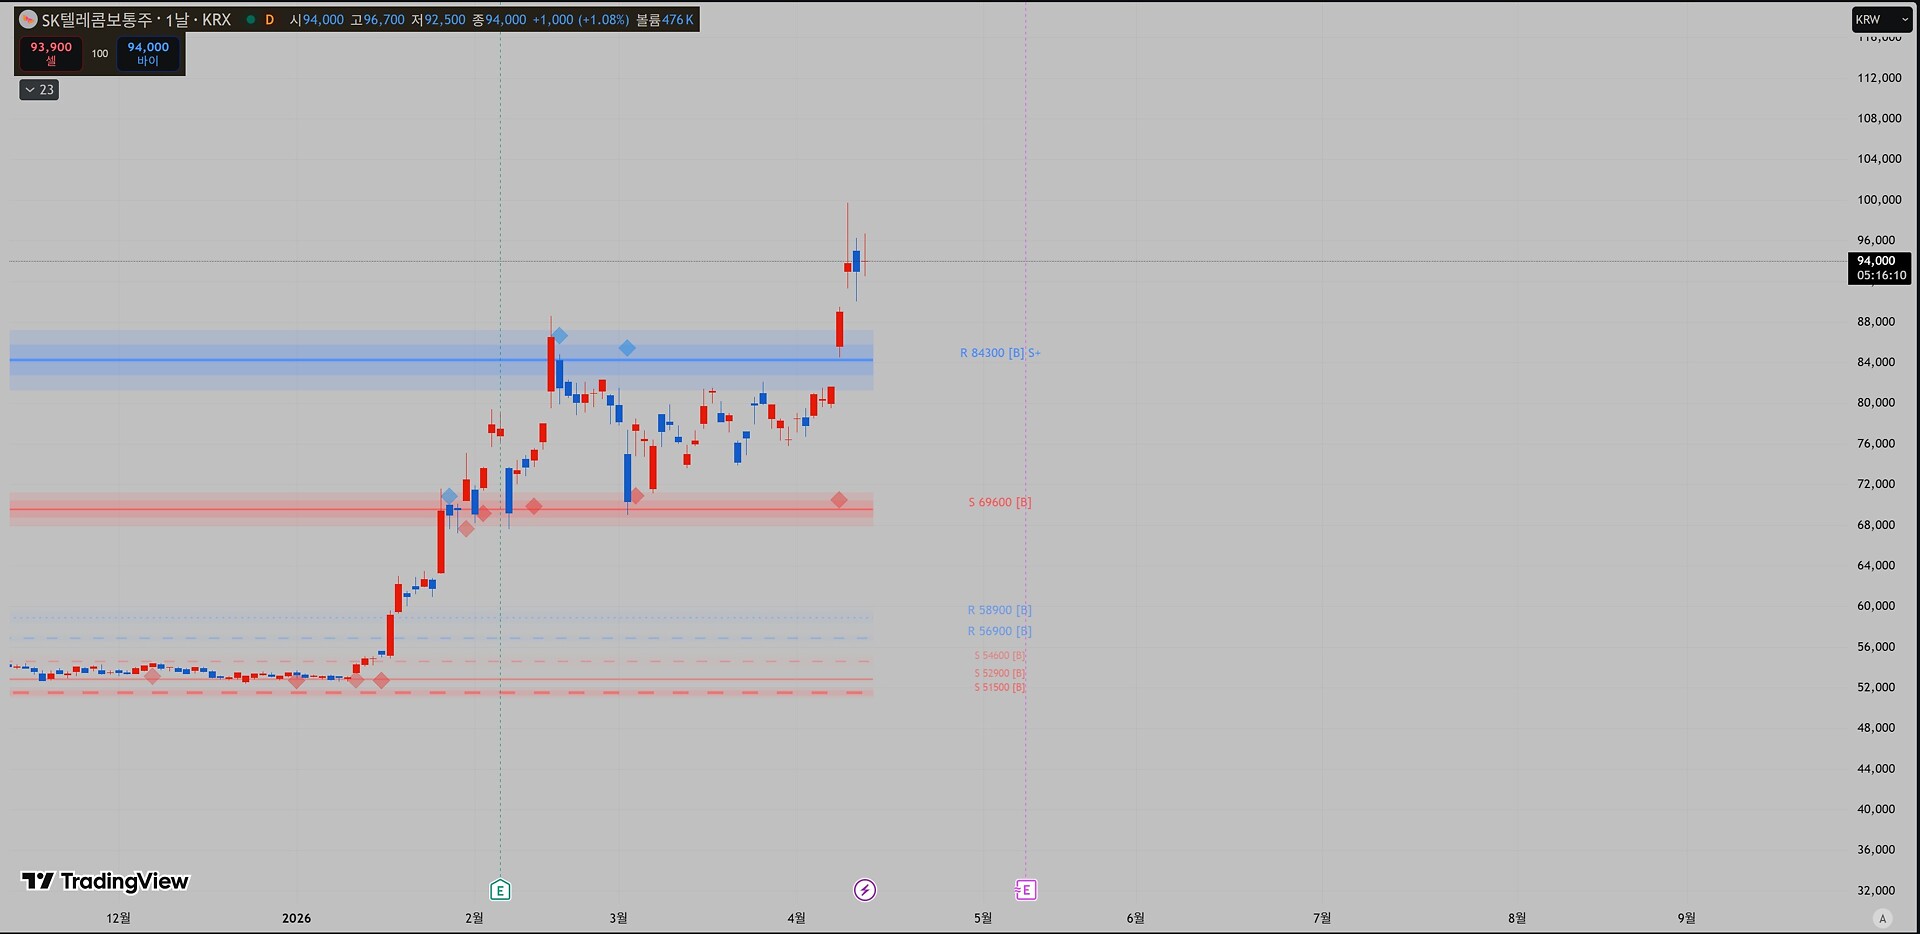
Task: Click the 32,000 price scale label
Action: click(1876, 890)
